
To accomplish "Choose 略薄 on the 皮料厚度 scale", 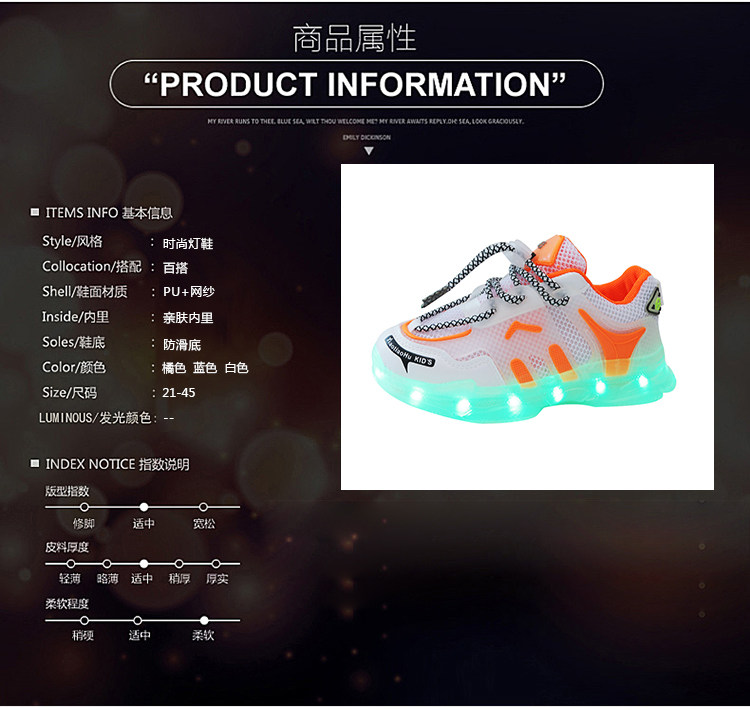I will click(107, 564).
